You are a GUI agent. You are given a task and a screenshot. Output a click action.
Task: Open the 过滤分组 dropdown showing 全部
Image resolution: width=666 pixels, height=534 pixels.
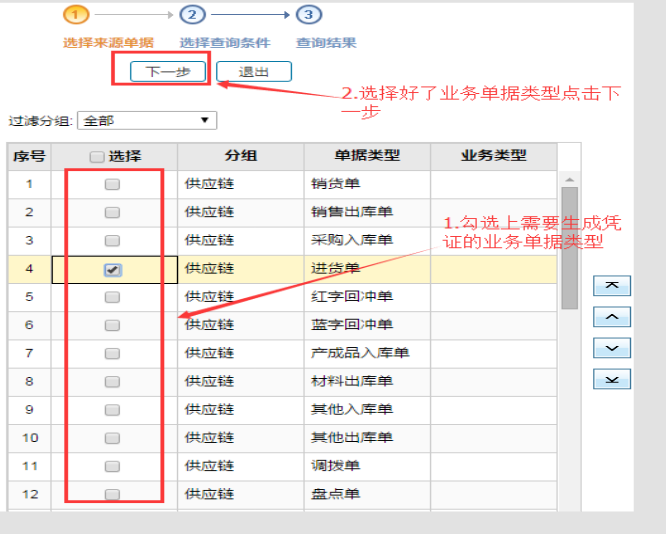pos(146,121)
